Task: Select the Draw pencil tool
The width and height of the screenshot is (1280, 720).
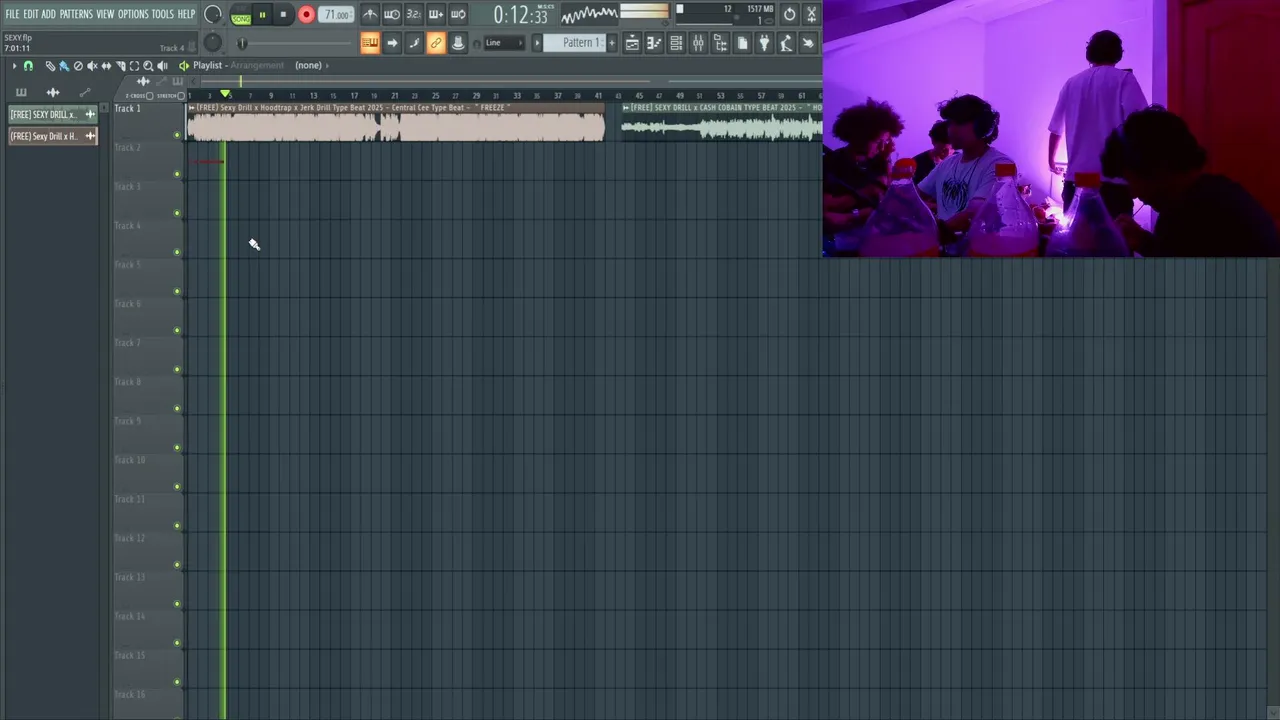Action: coord(50,66)
